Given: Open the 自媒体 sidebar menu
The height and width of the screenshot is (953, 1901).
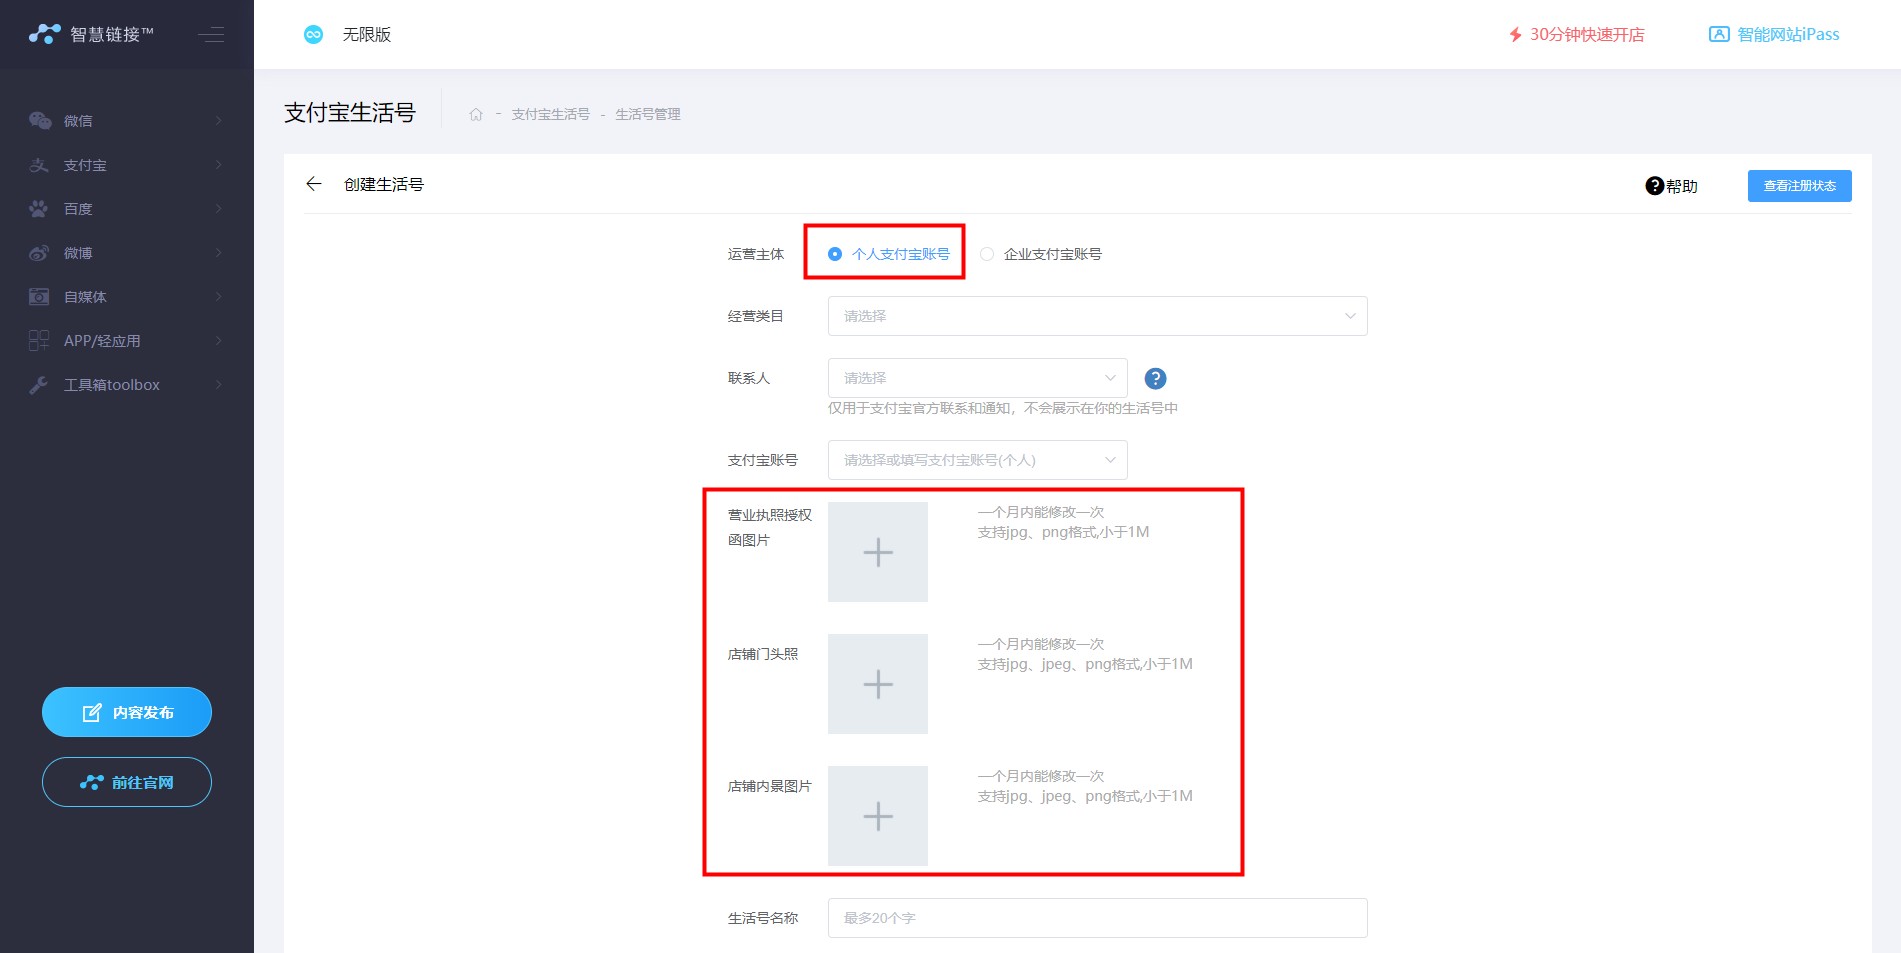Looking at the screenshot, I should 127,297.
